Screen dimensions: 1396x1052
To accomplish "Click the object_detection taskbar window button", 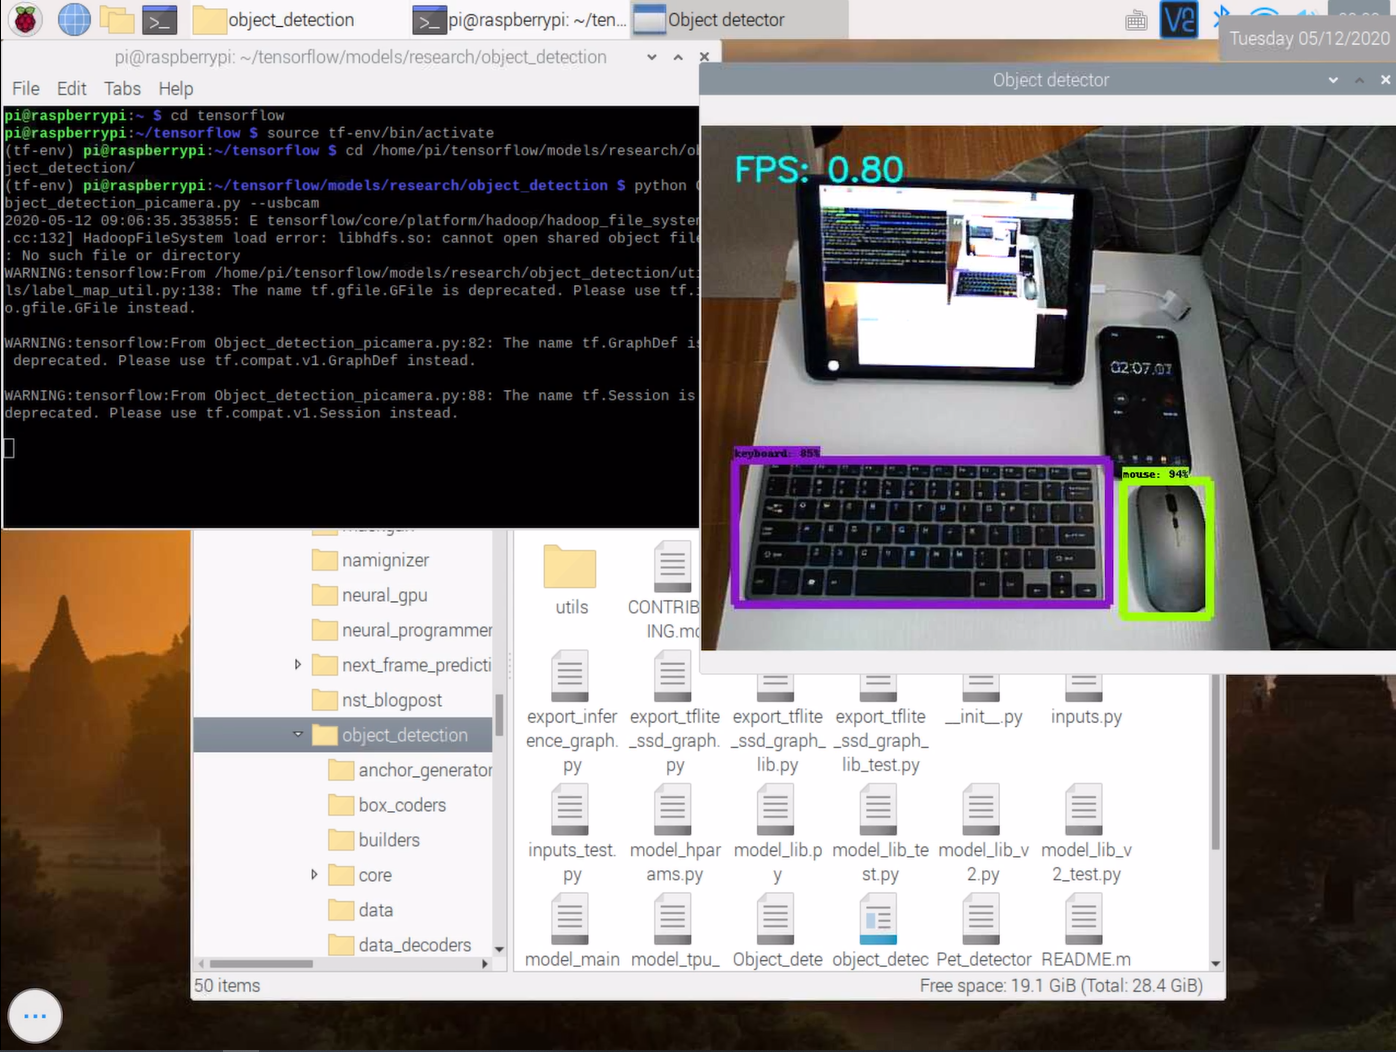I will [290, 20].
